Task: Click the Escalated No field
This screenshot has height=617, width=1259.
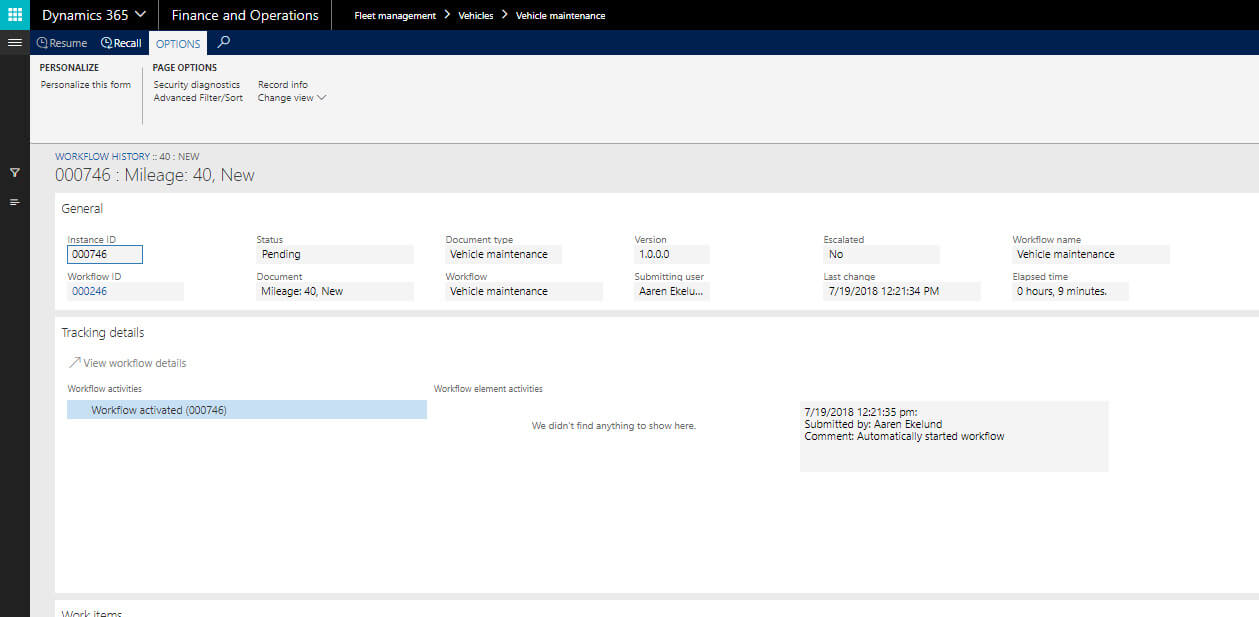Action: tap(881, 254)
